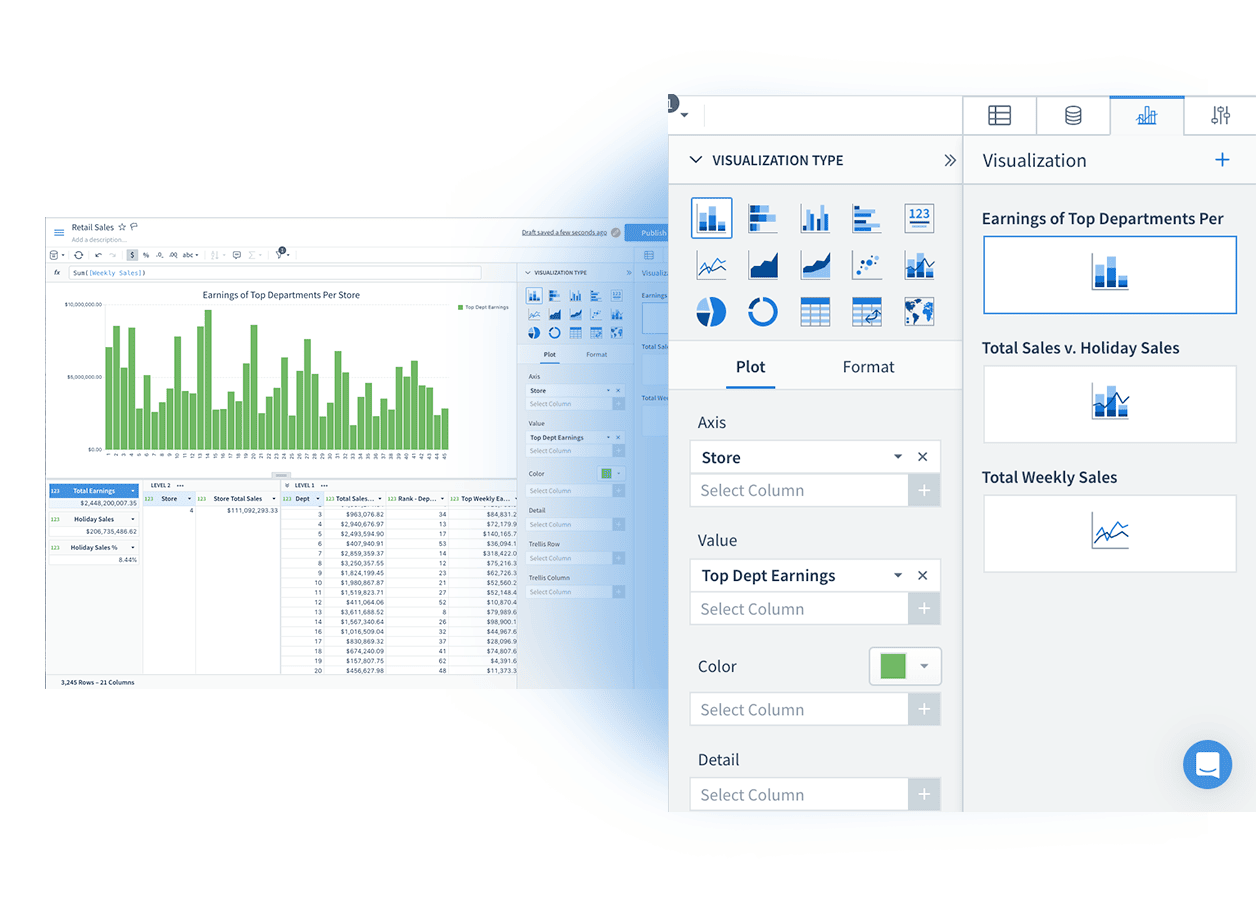
Task: Add a Color column with plus
Action: point(924,710)
